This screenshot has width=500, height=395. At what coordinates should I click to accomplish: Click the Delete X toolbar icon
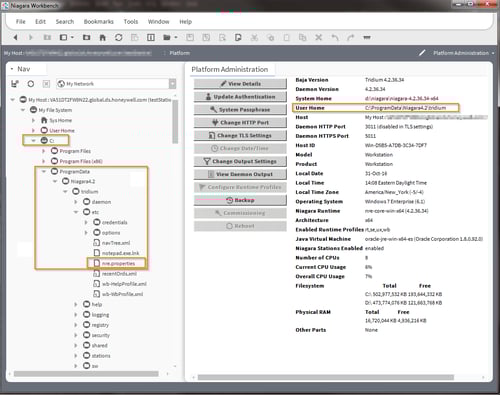(319, 38)
